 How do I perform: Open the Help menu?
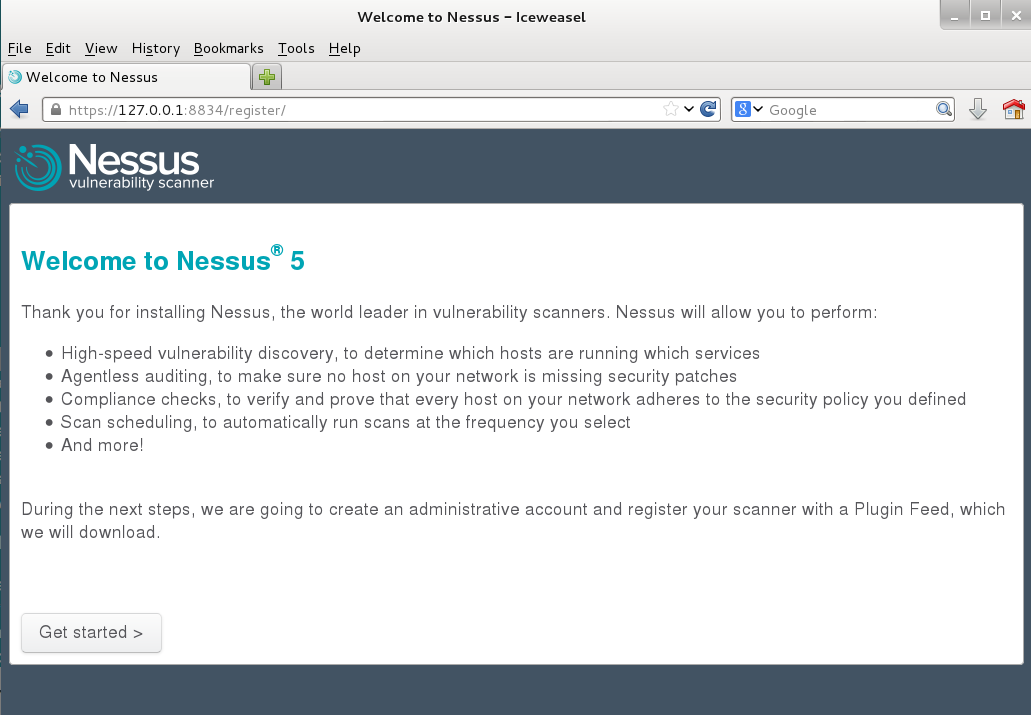(345, 49)
